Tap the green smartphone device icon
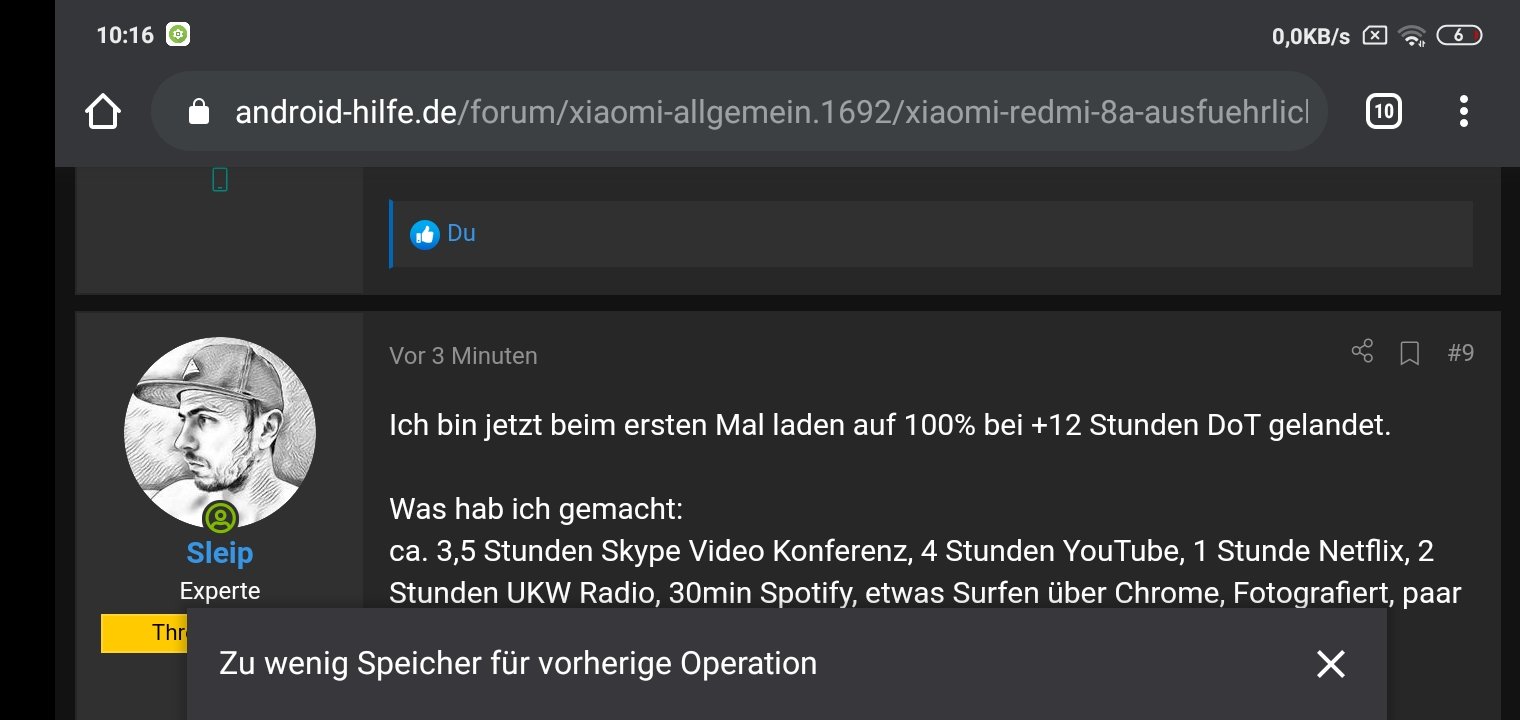Image resolution: width=1520 pixels, height=720 pixels. click(x=220, y=180)
